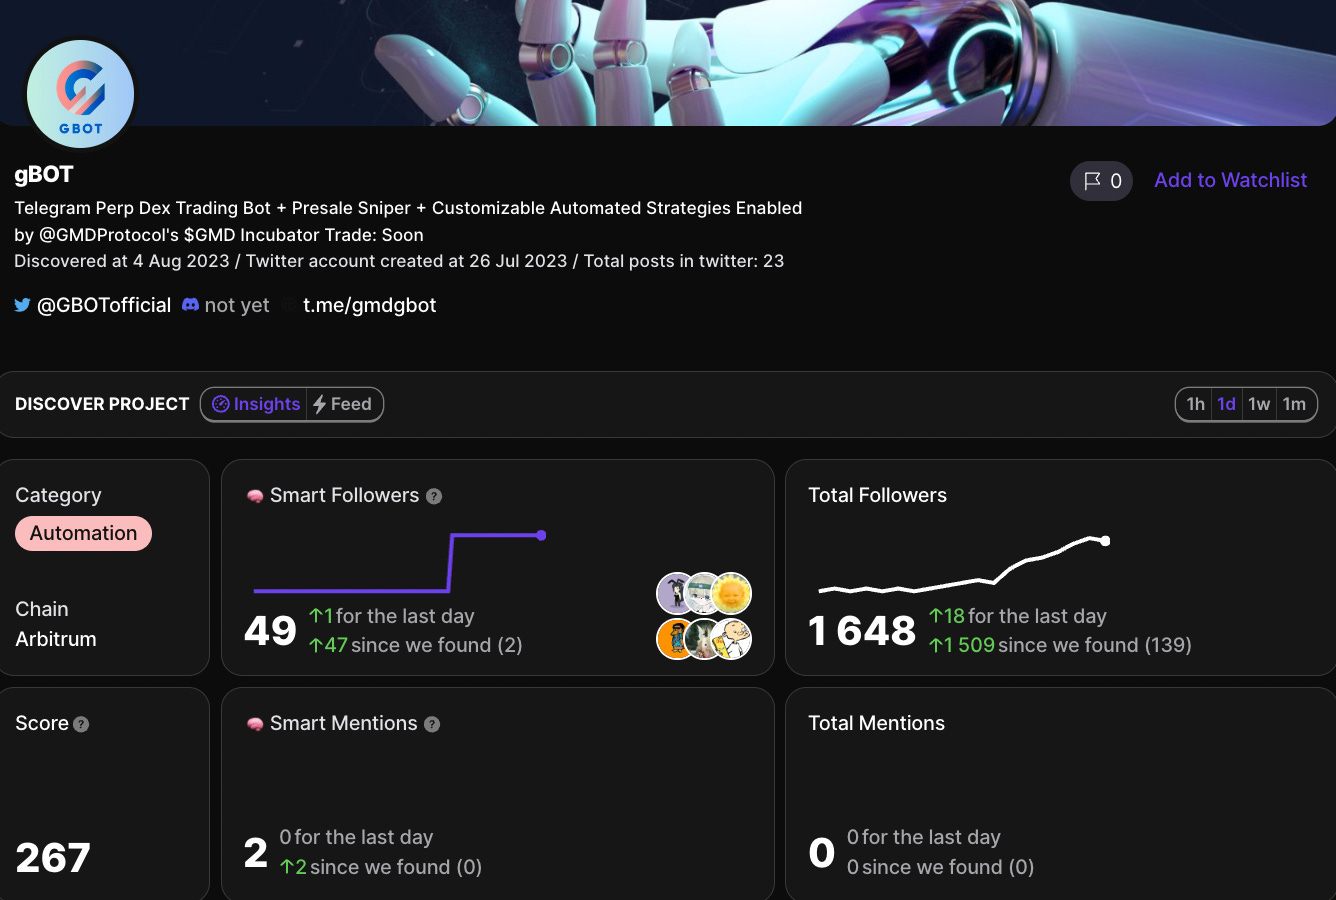Open Score help question mark
Image resolution: width=1336 pixels, height=900 pixels.
81,724
